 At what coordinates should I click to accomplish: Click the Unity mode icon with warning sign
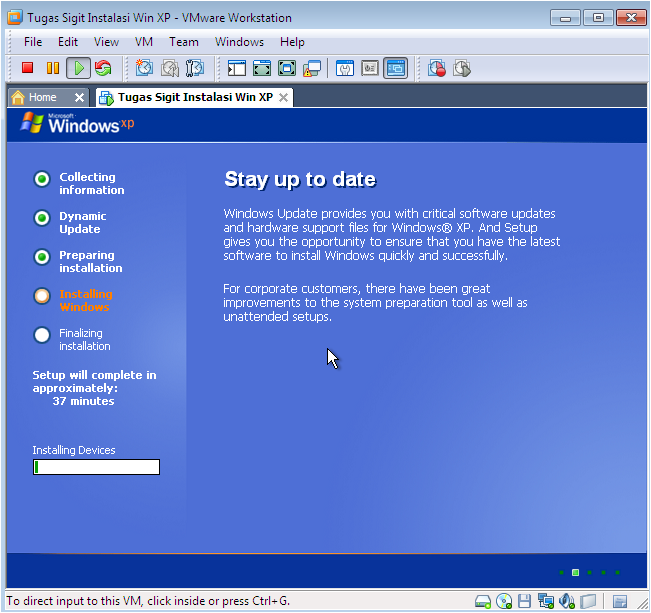point(312,69)
